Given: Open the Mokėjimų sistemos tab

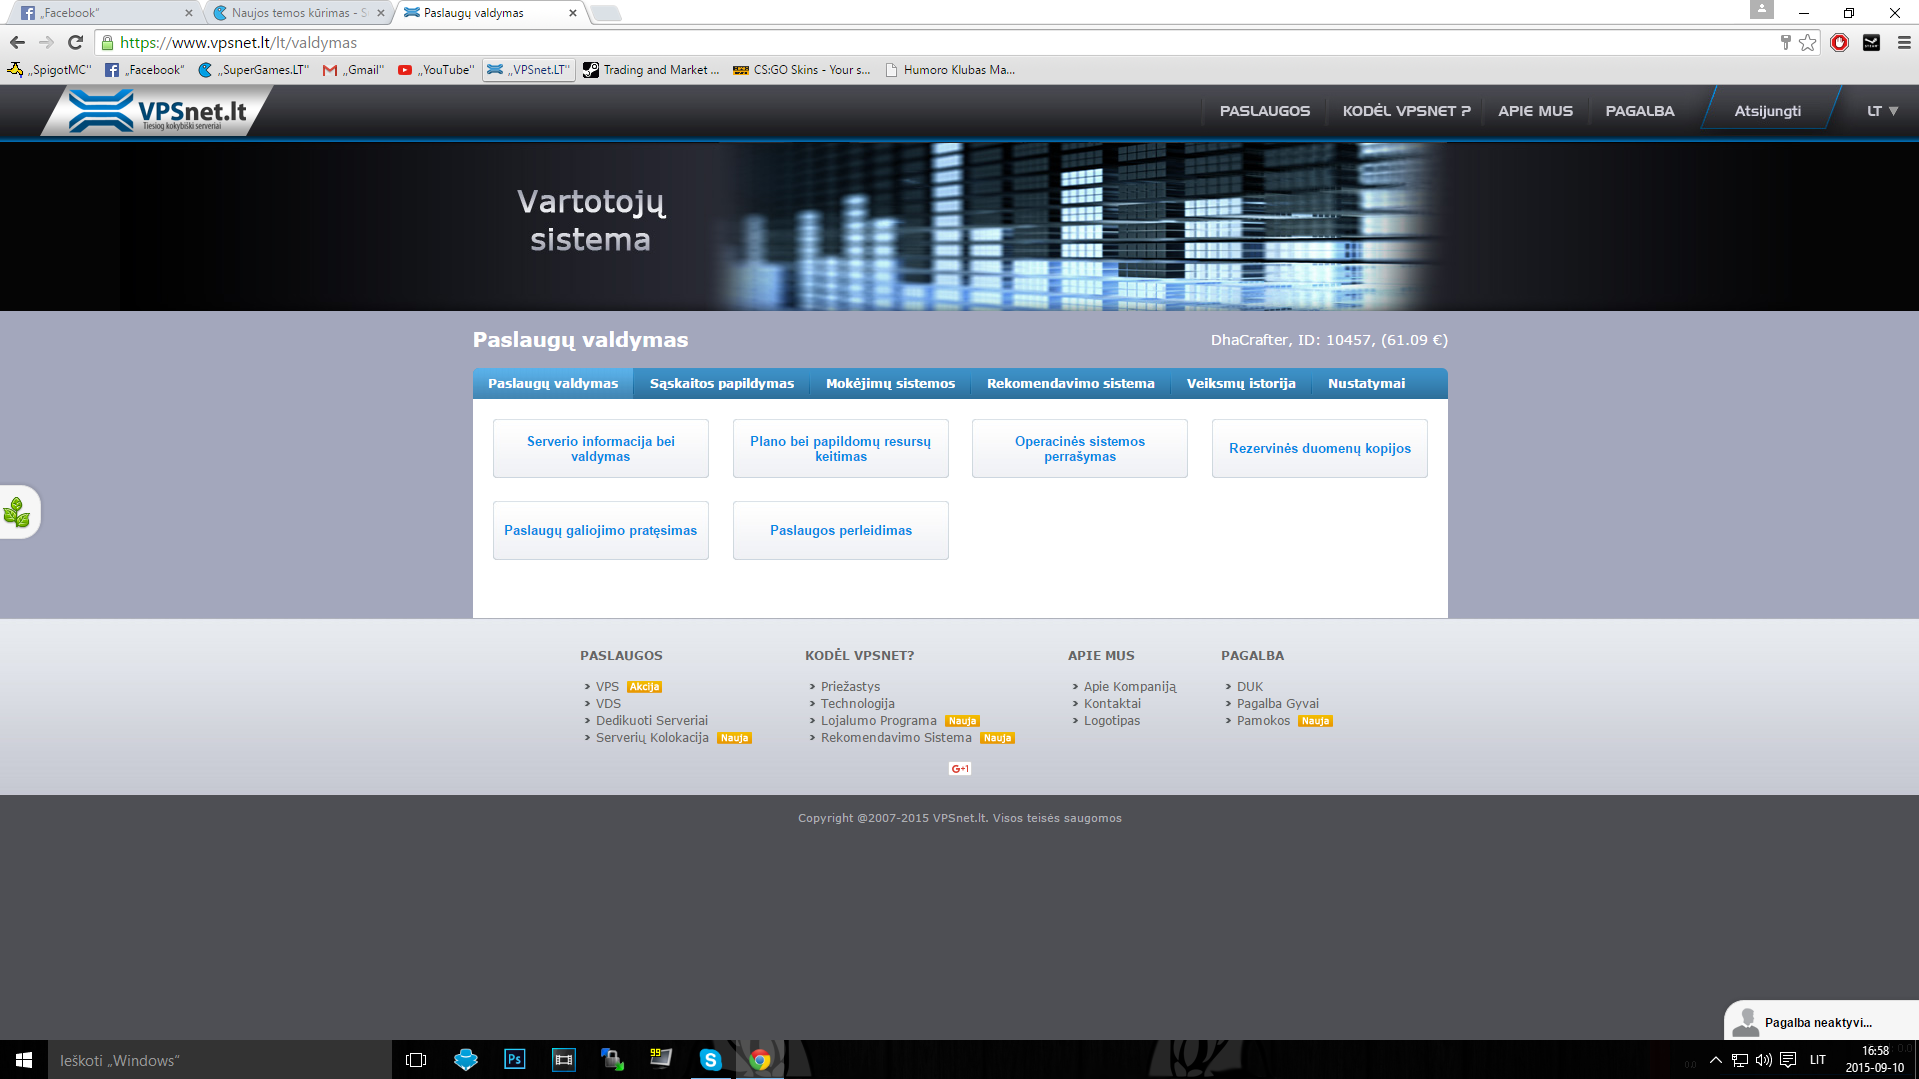Looking at the screenshot, I should (890, 383).
